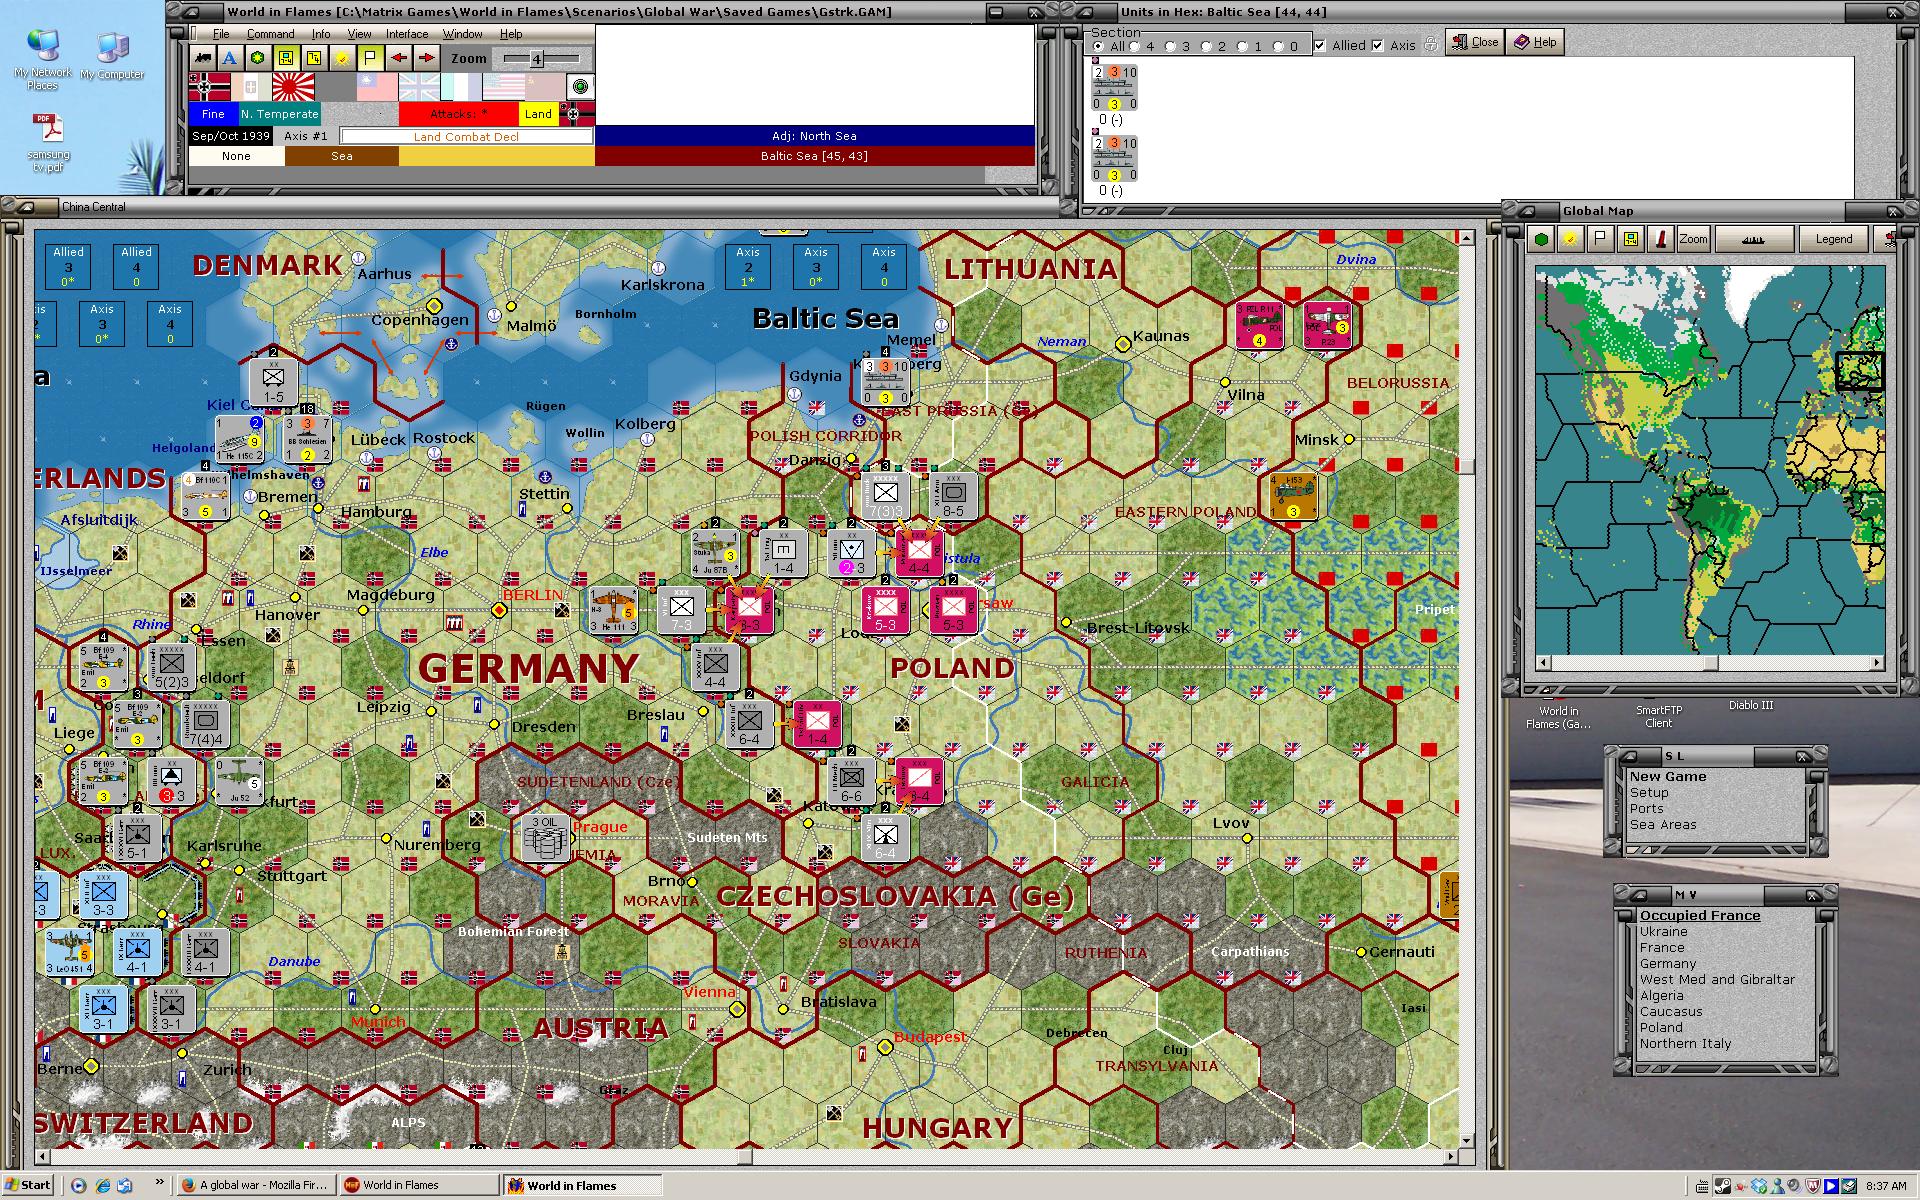Click the yellow starburst icon in main toolbar
The width and height of the screenshot is (1920, 1200).
[342, 58]
